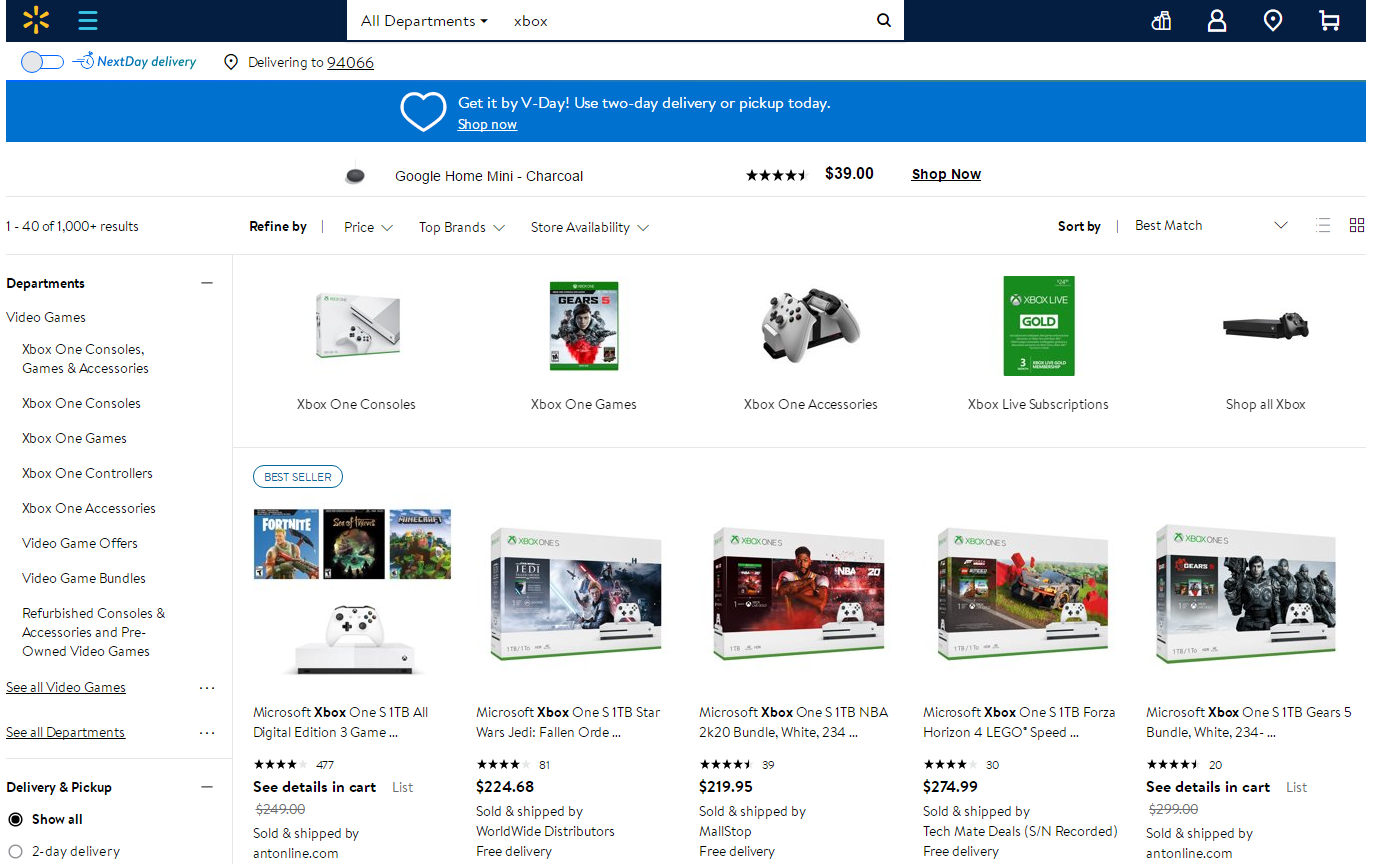Open the store finder location icon
The height and width of the screenshot is (864, 1390).
click(1273, 20)
